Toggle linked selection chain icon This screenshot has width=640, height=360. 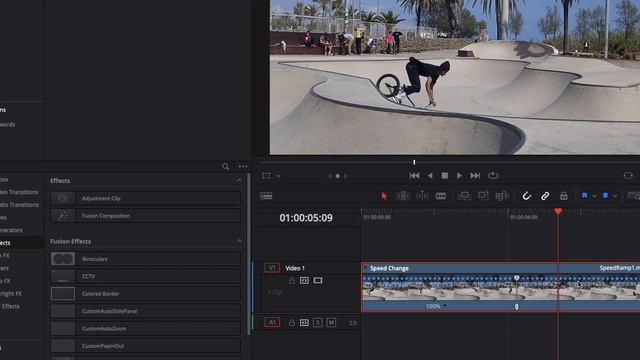coord(545,196)
